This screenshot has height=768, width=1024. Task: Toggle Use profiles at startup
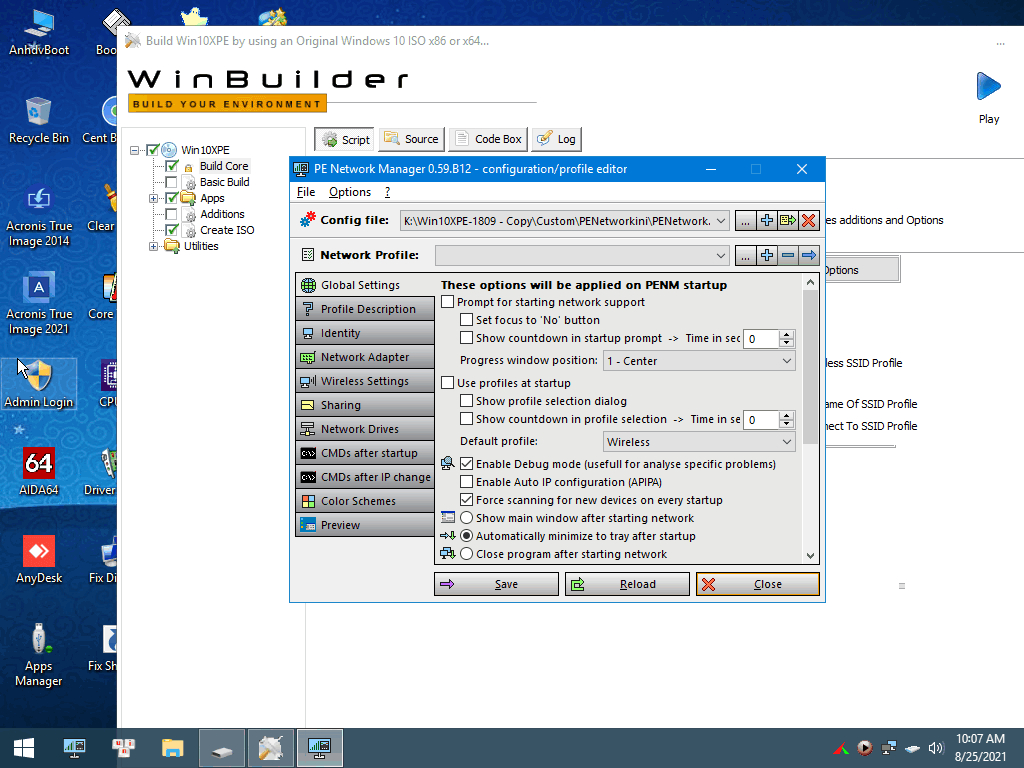448,383
